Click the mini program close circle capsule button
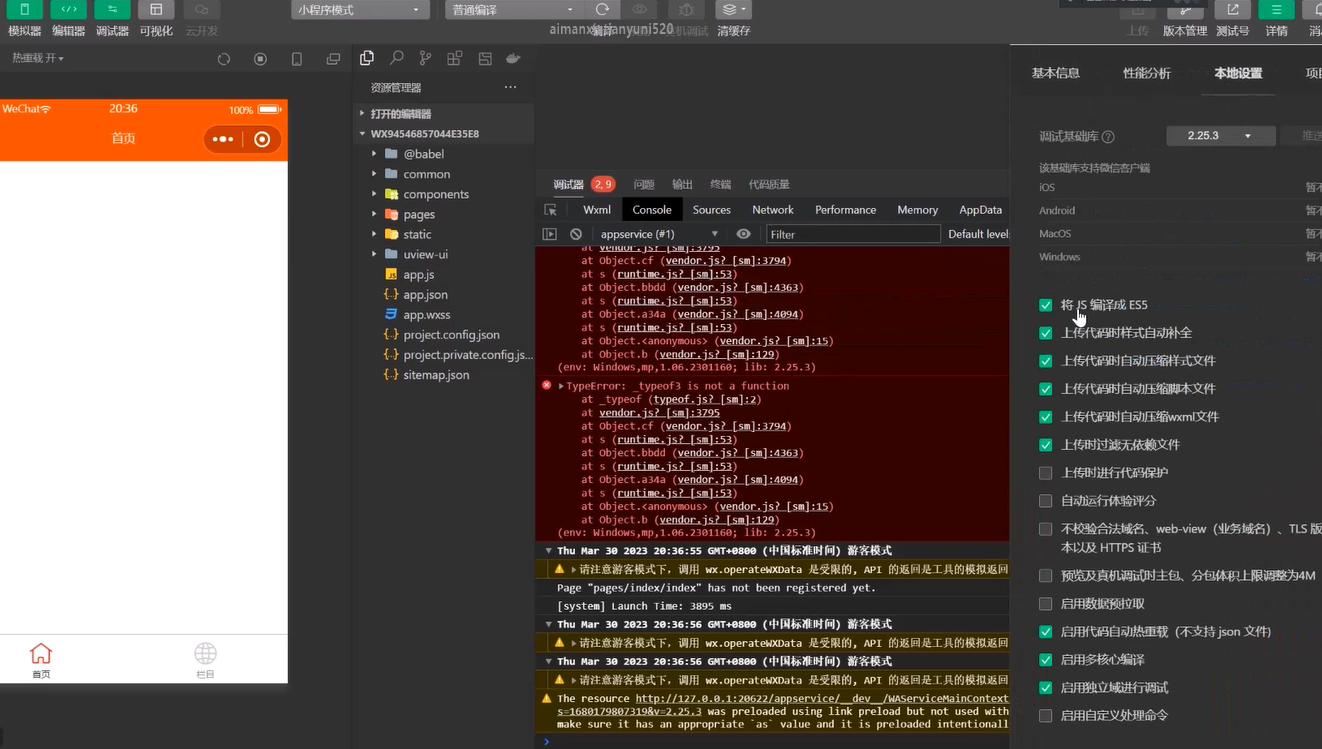 point(262,139)
